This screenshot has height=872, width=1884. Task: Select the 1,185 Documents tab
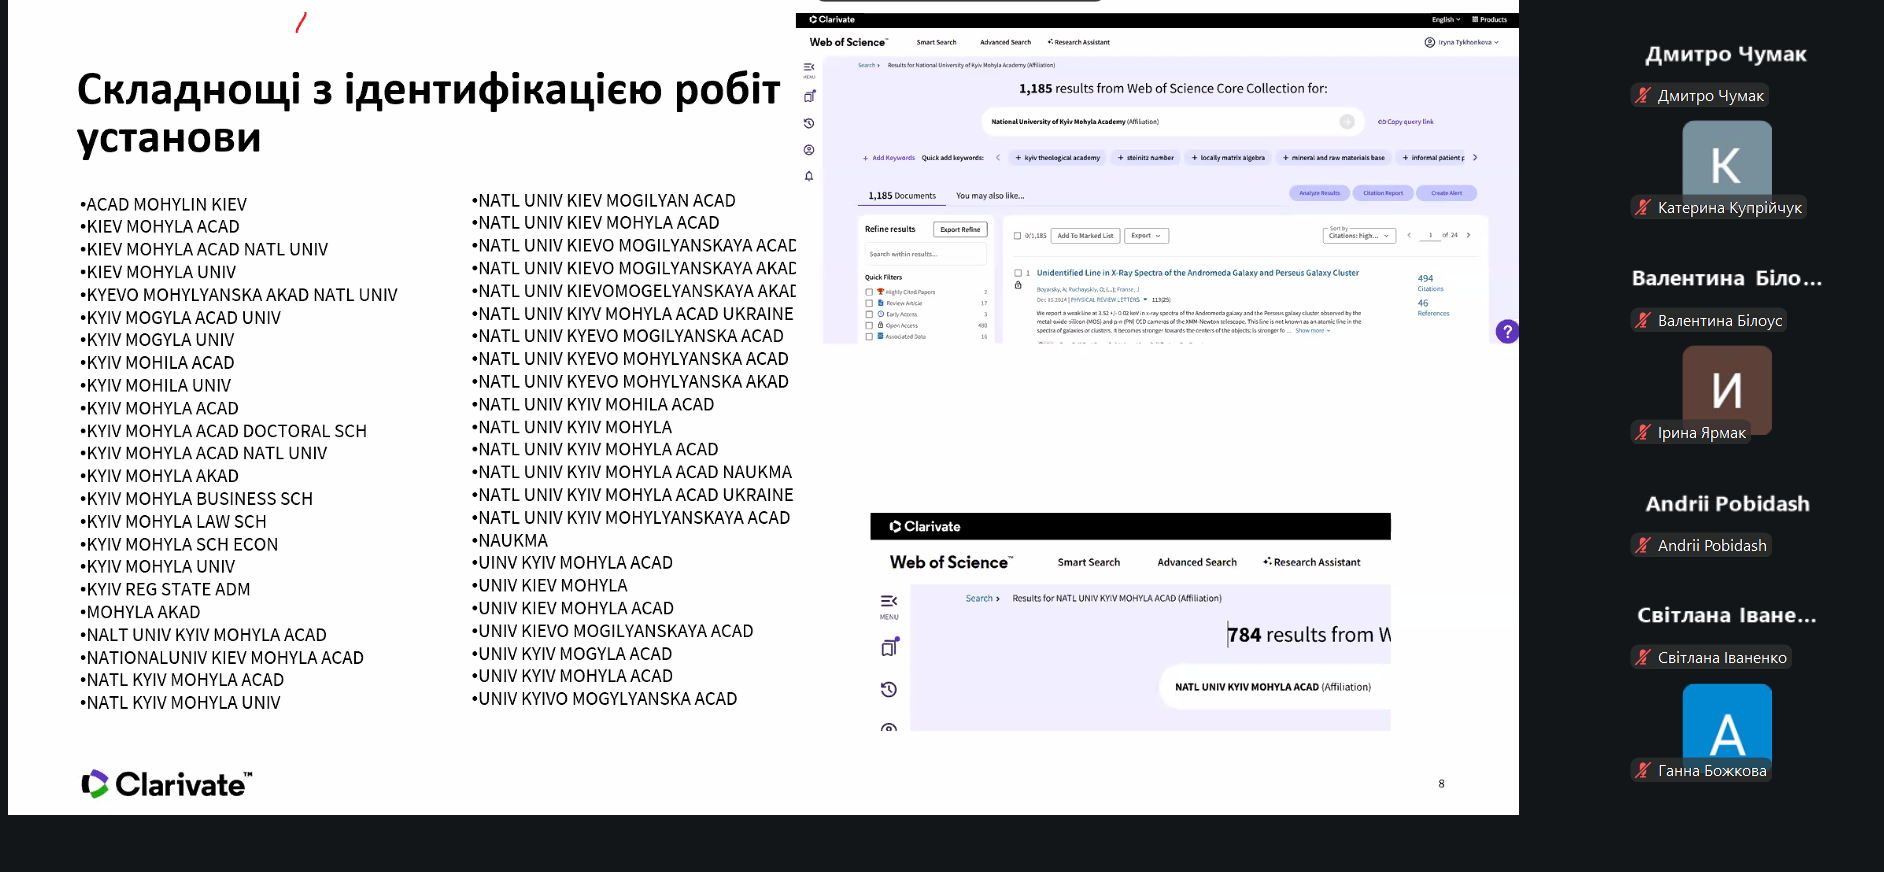pos(902,196)
